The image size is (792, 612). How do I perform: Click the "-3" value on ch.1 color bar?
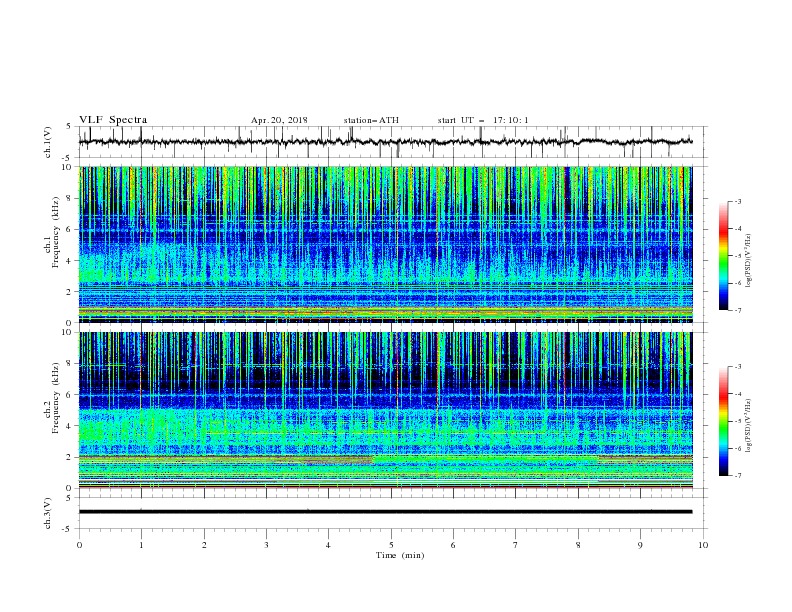tap(737, 201)
